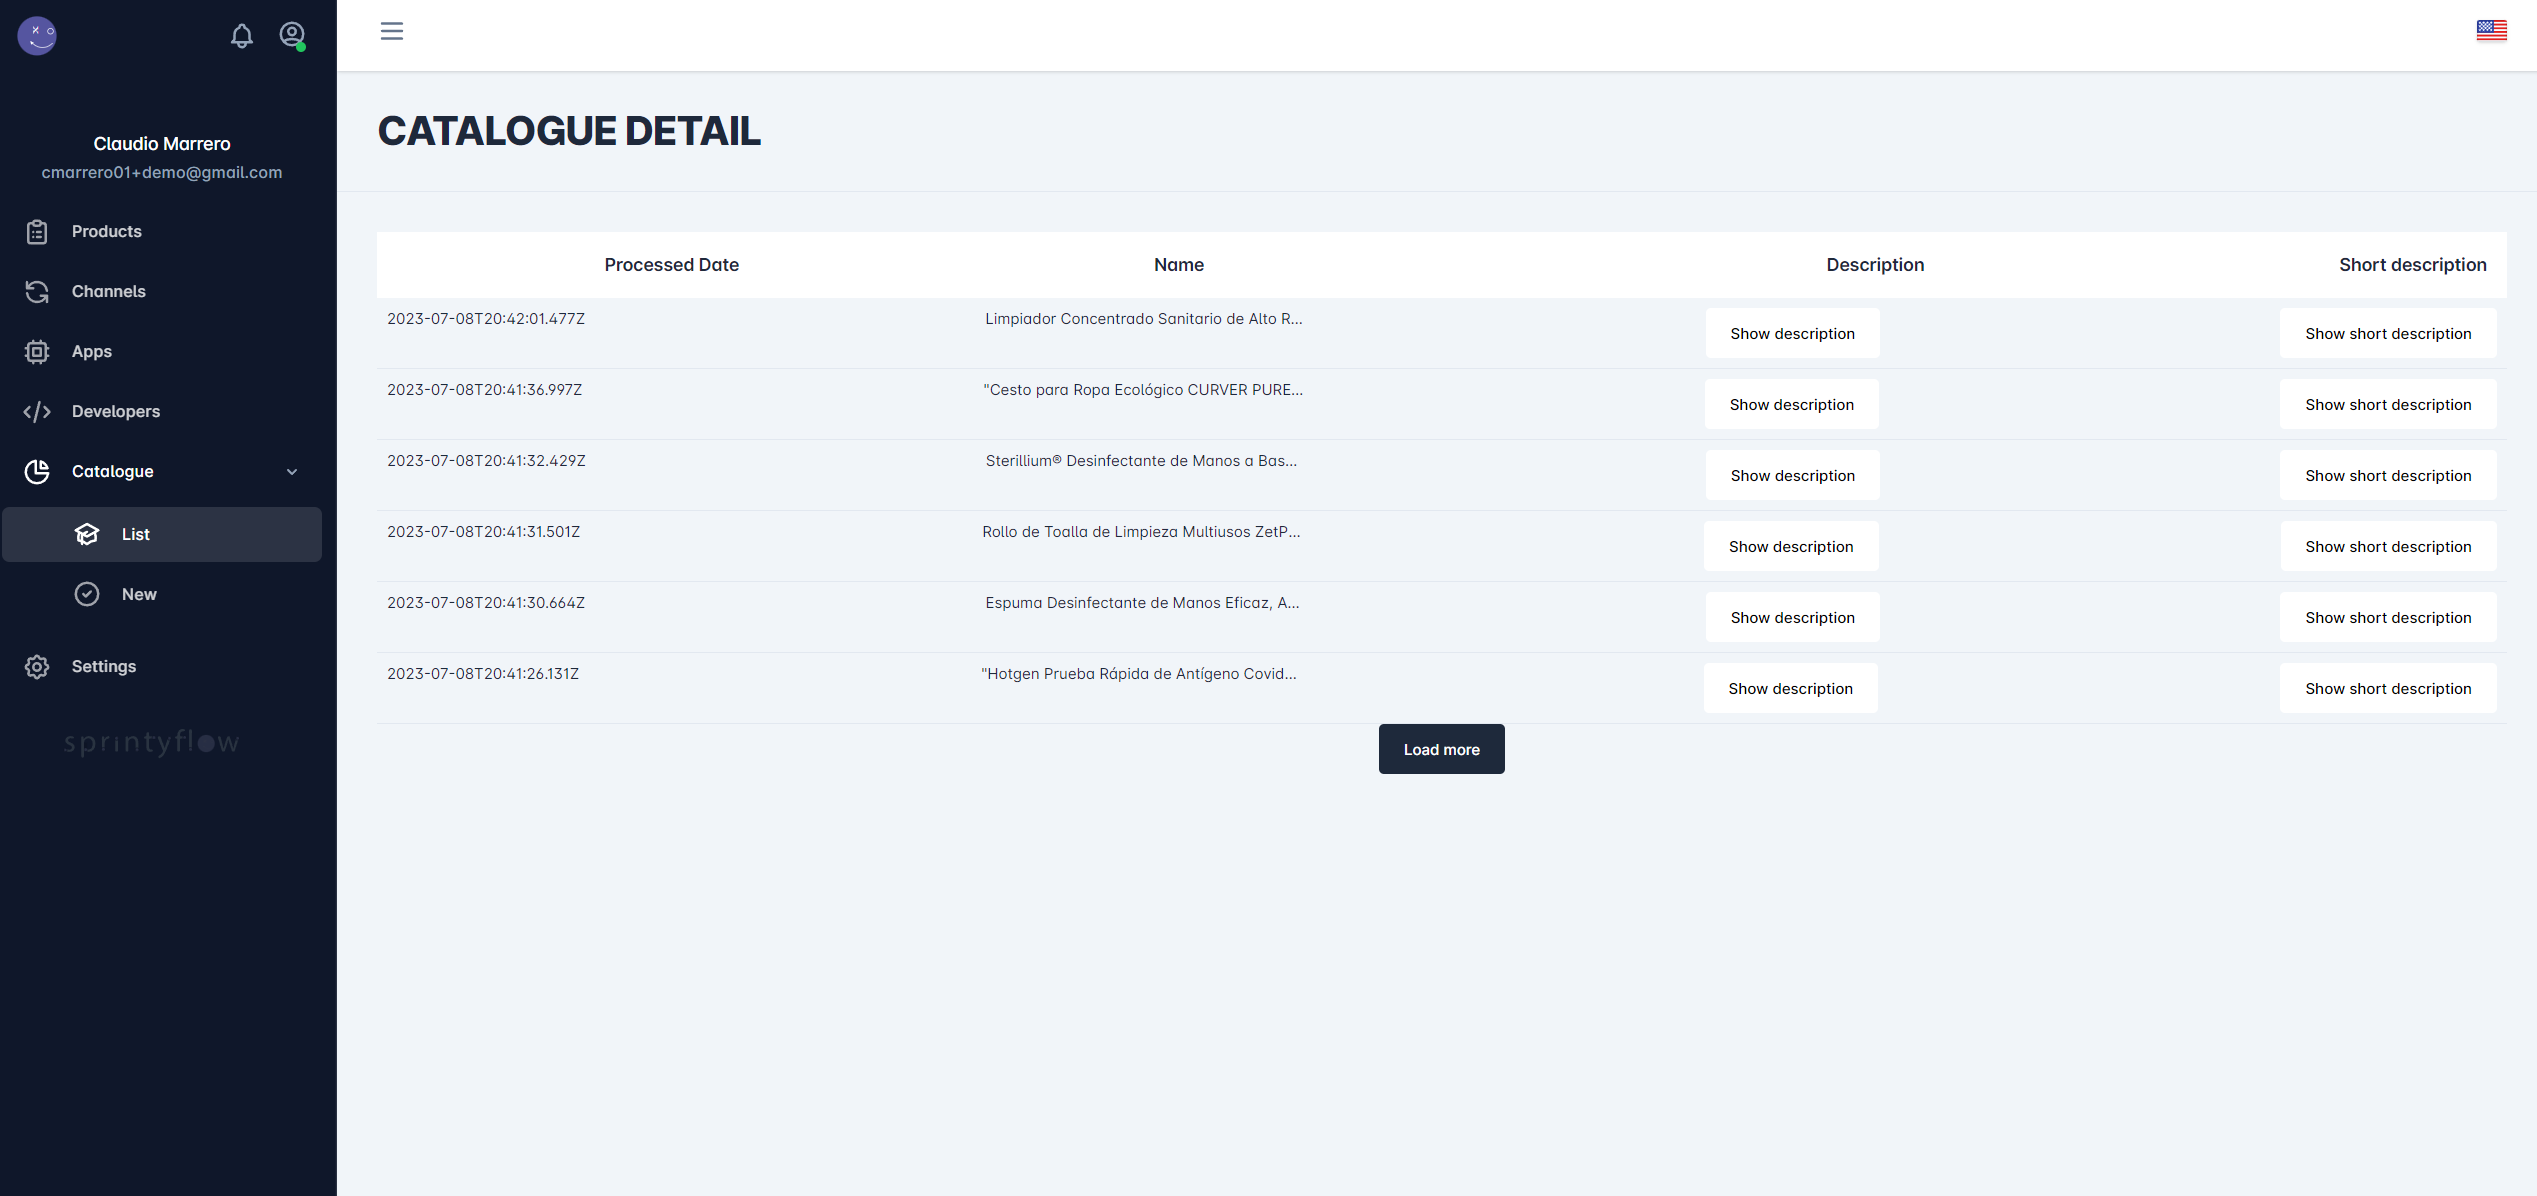Image resolution: width=2537 pixels, height=1196 pixels.
Task: Select the Catalogue menu label
Action: coord(113,471)
